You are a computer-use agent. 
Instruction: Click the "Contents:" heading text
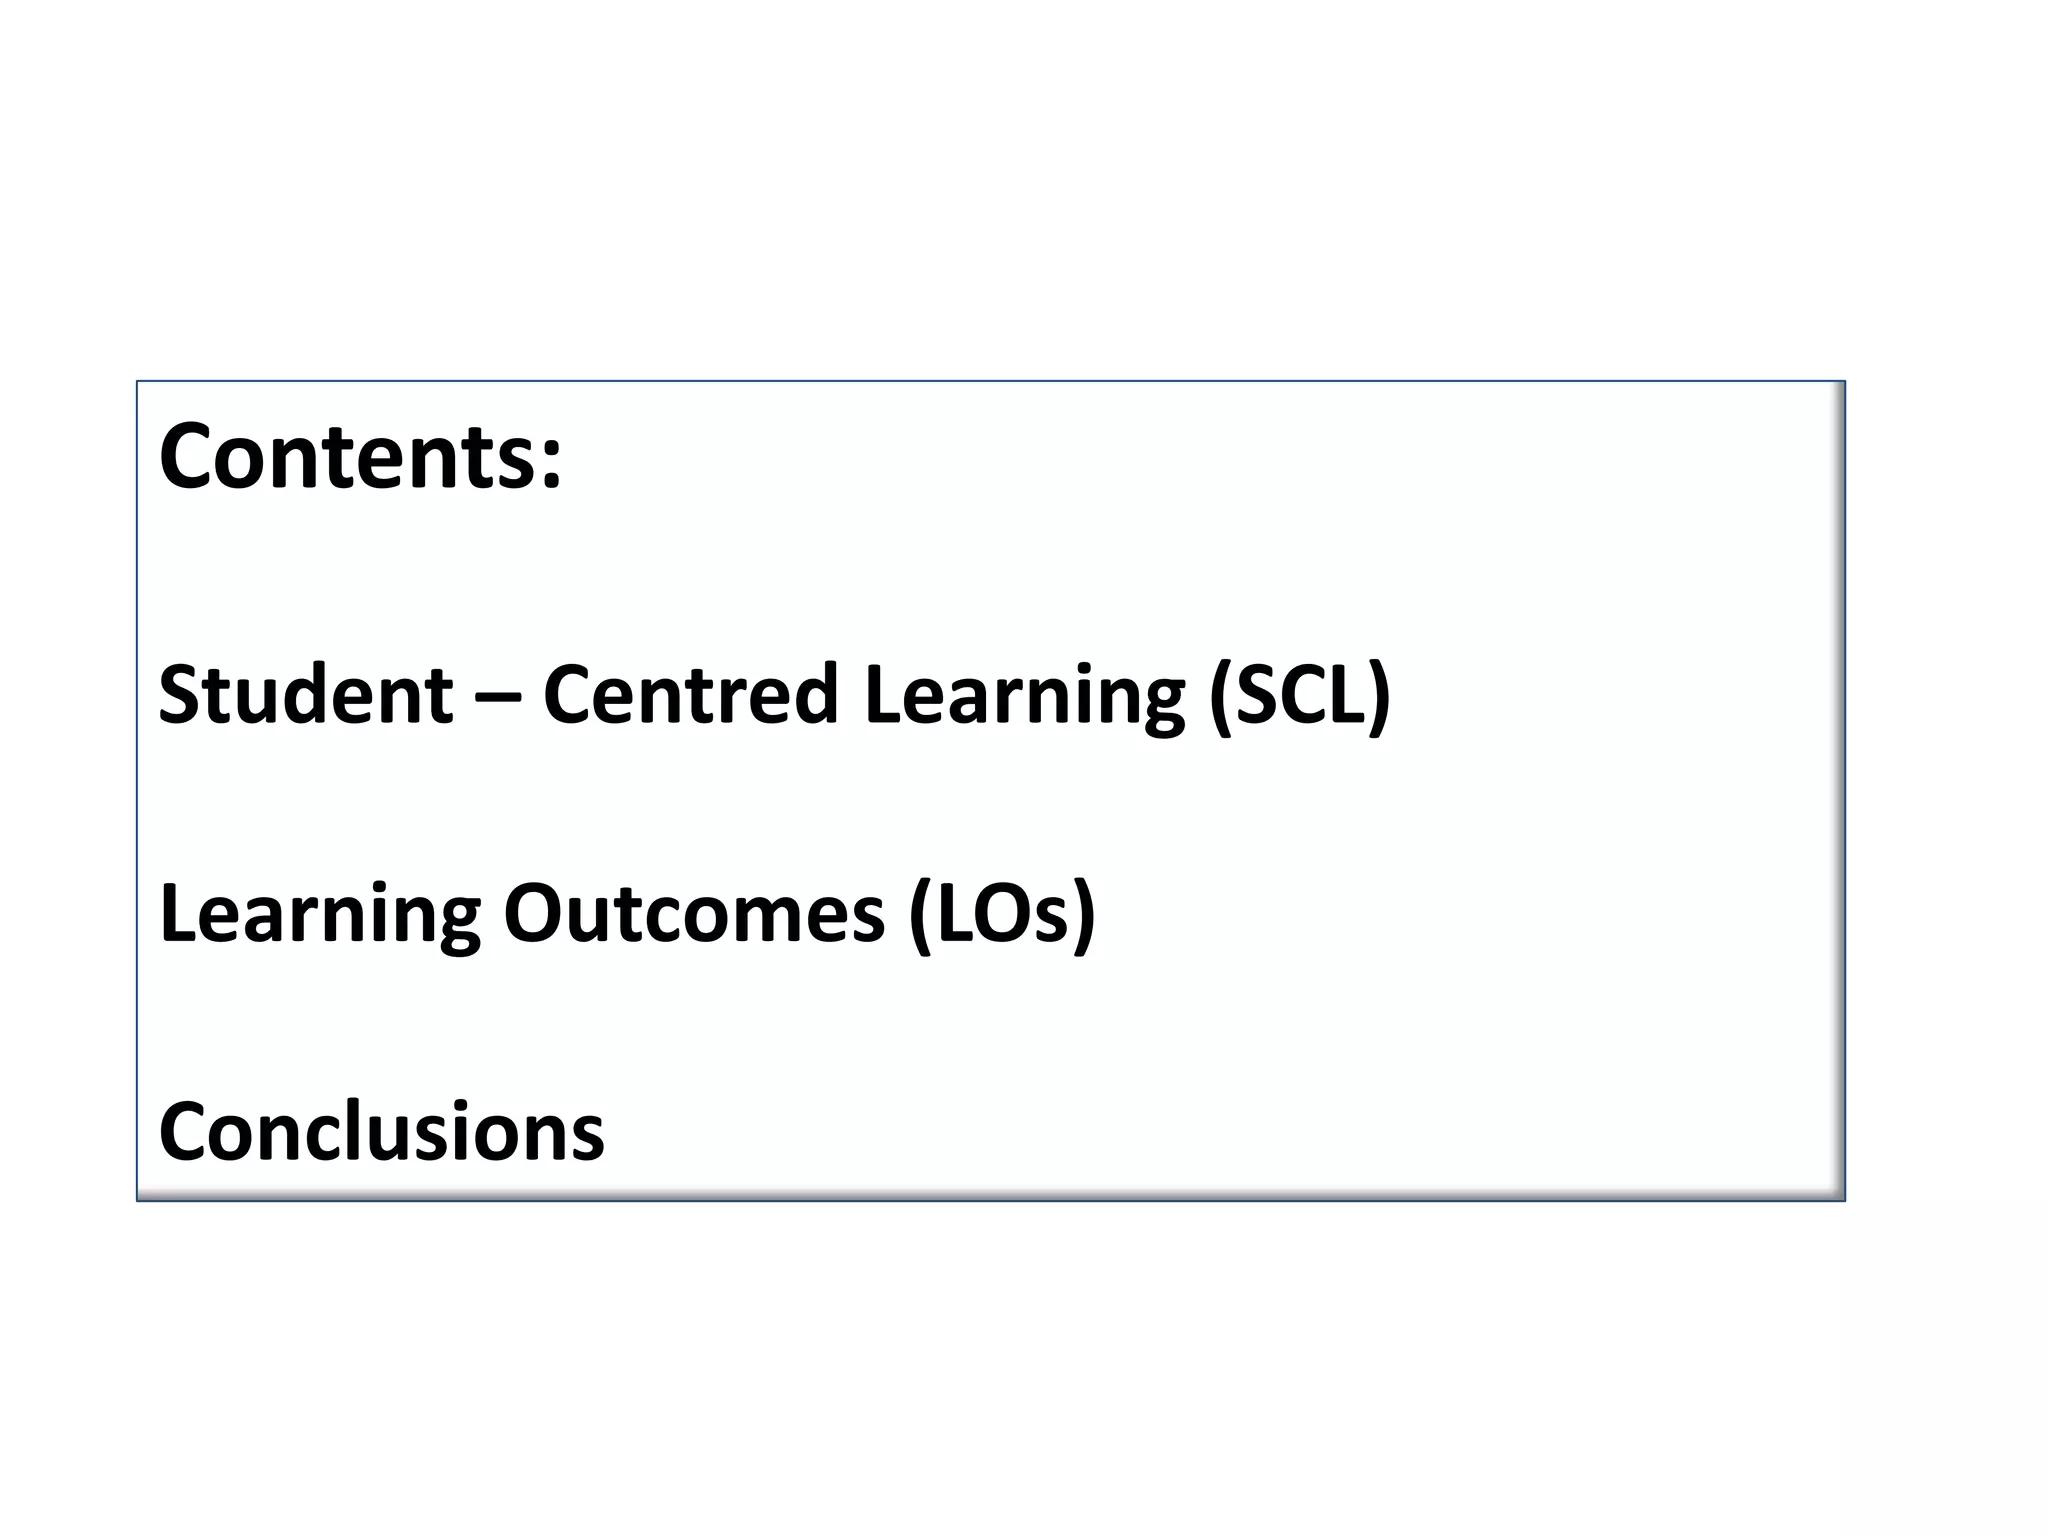click(x=360, y=457)
